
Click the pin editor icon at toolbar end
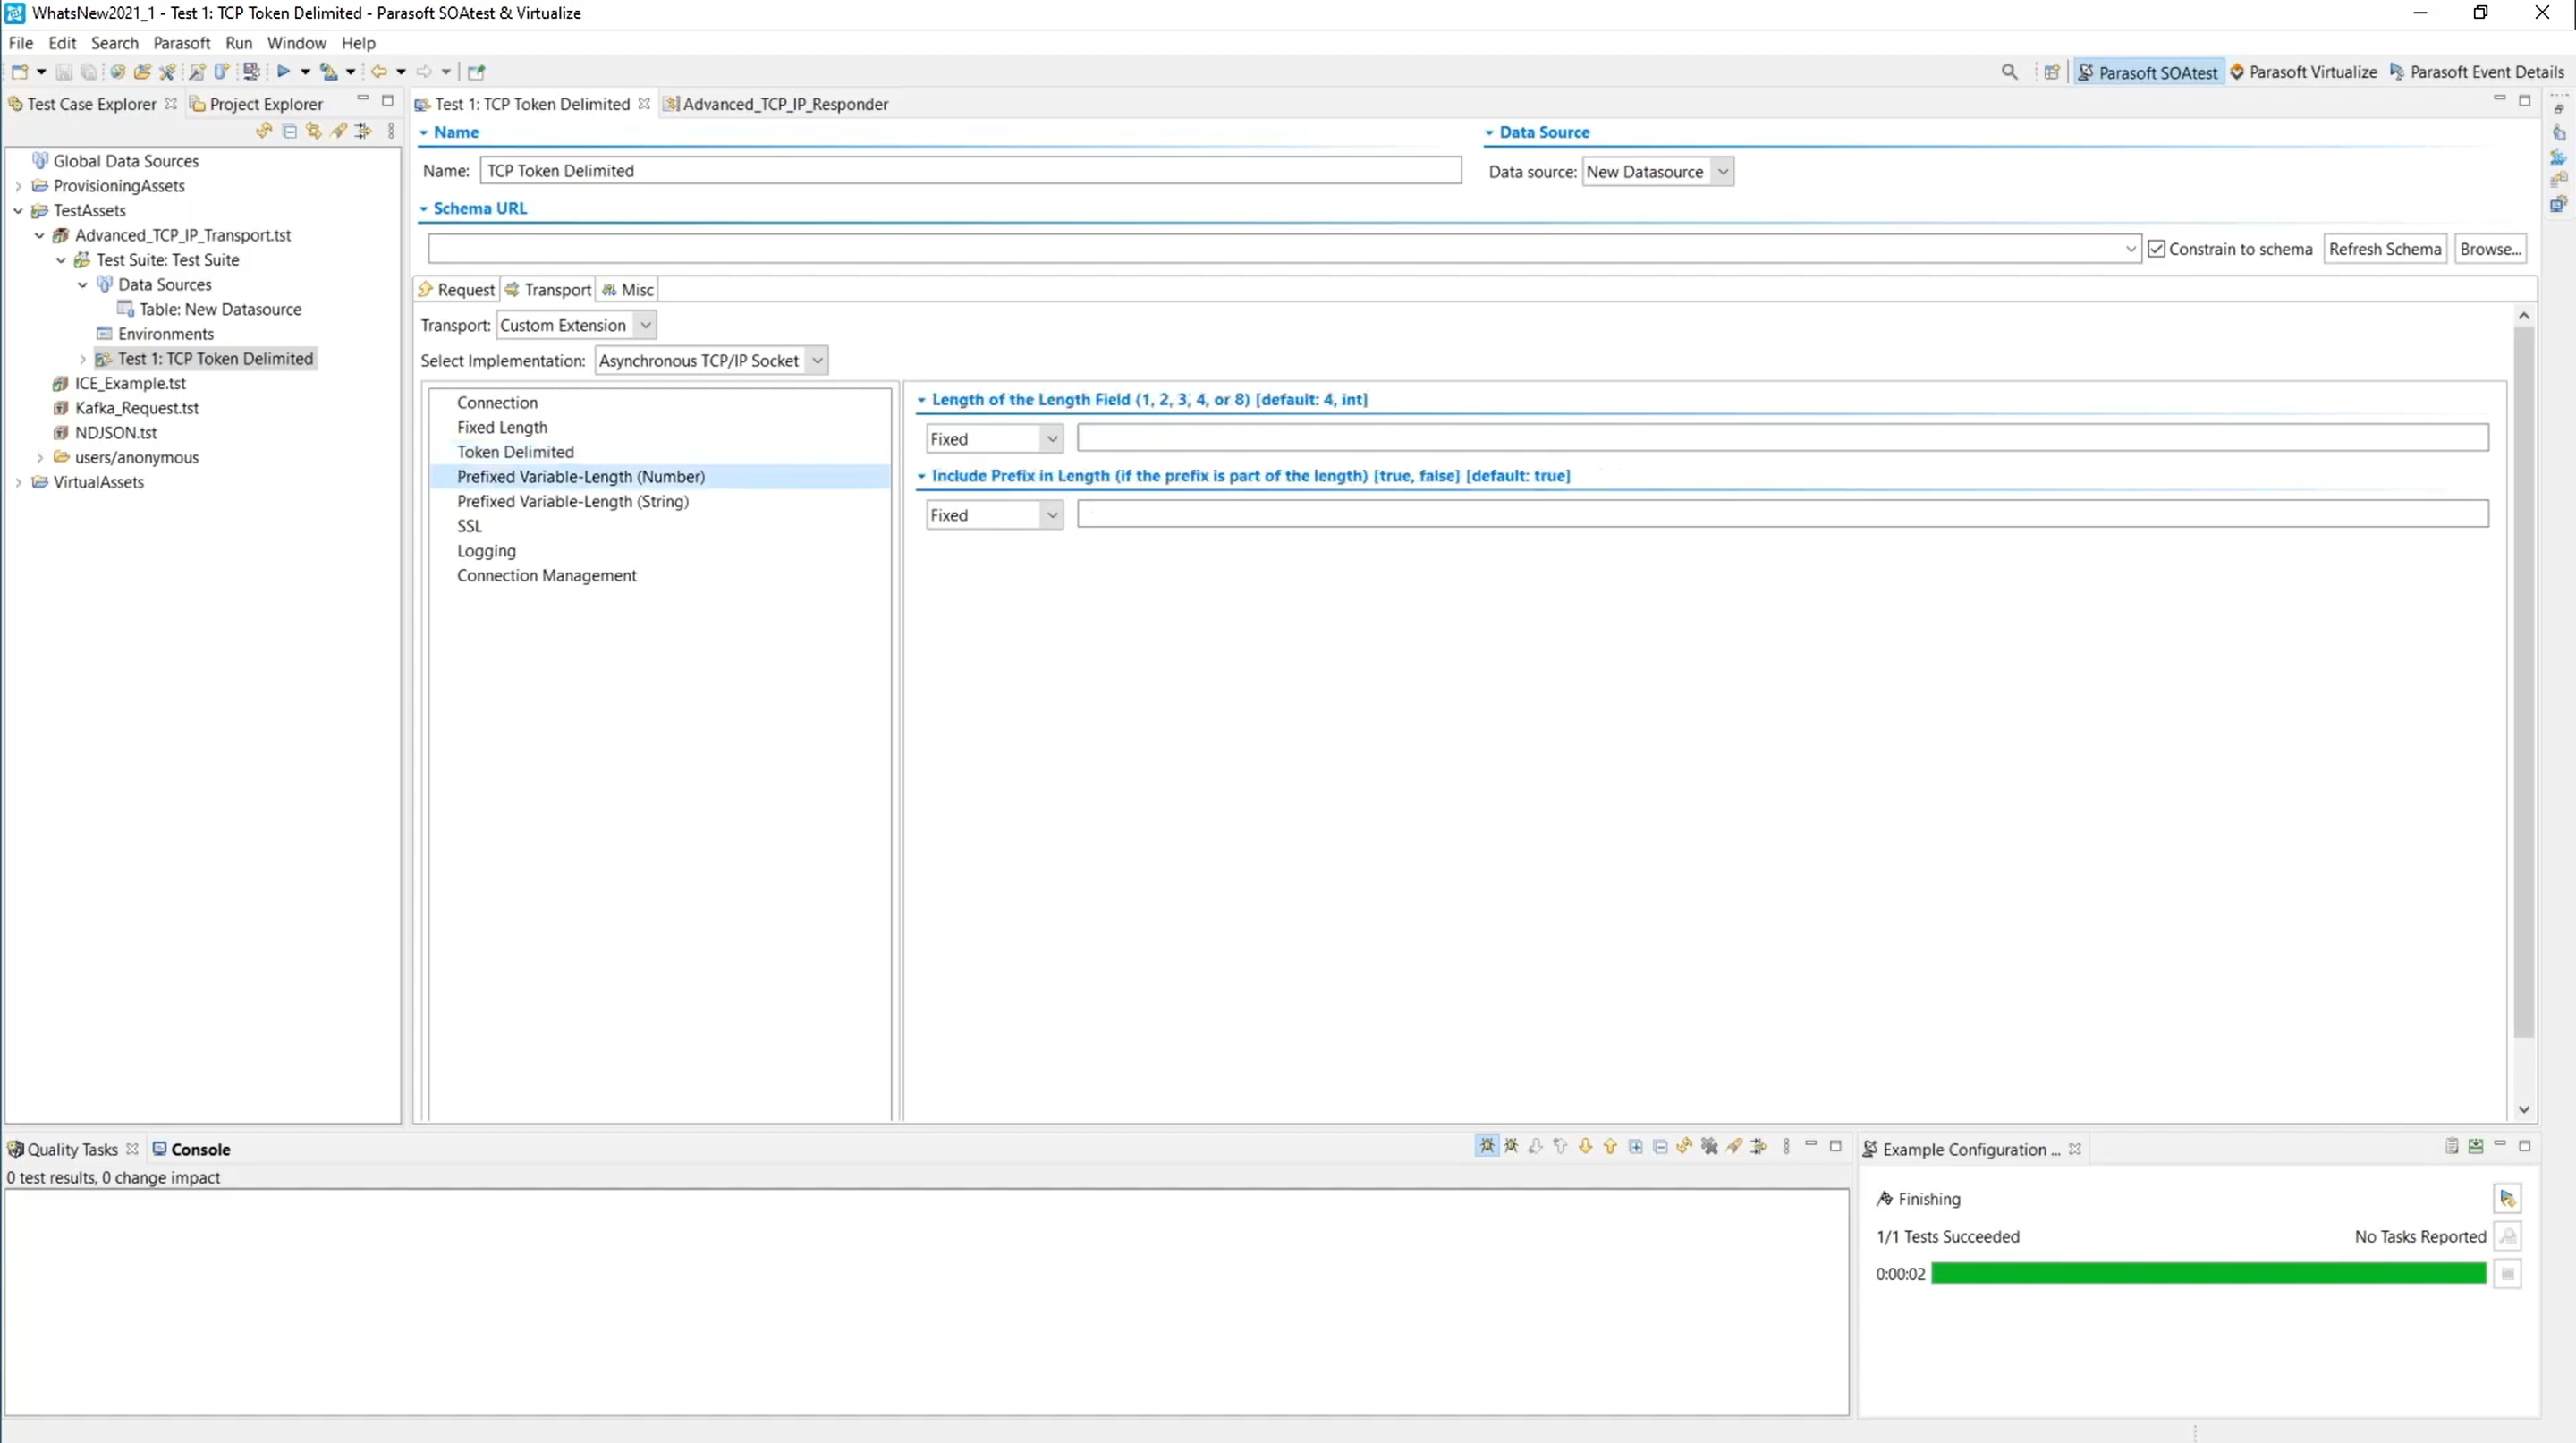click(476, 72)
